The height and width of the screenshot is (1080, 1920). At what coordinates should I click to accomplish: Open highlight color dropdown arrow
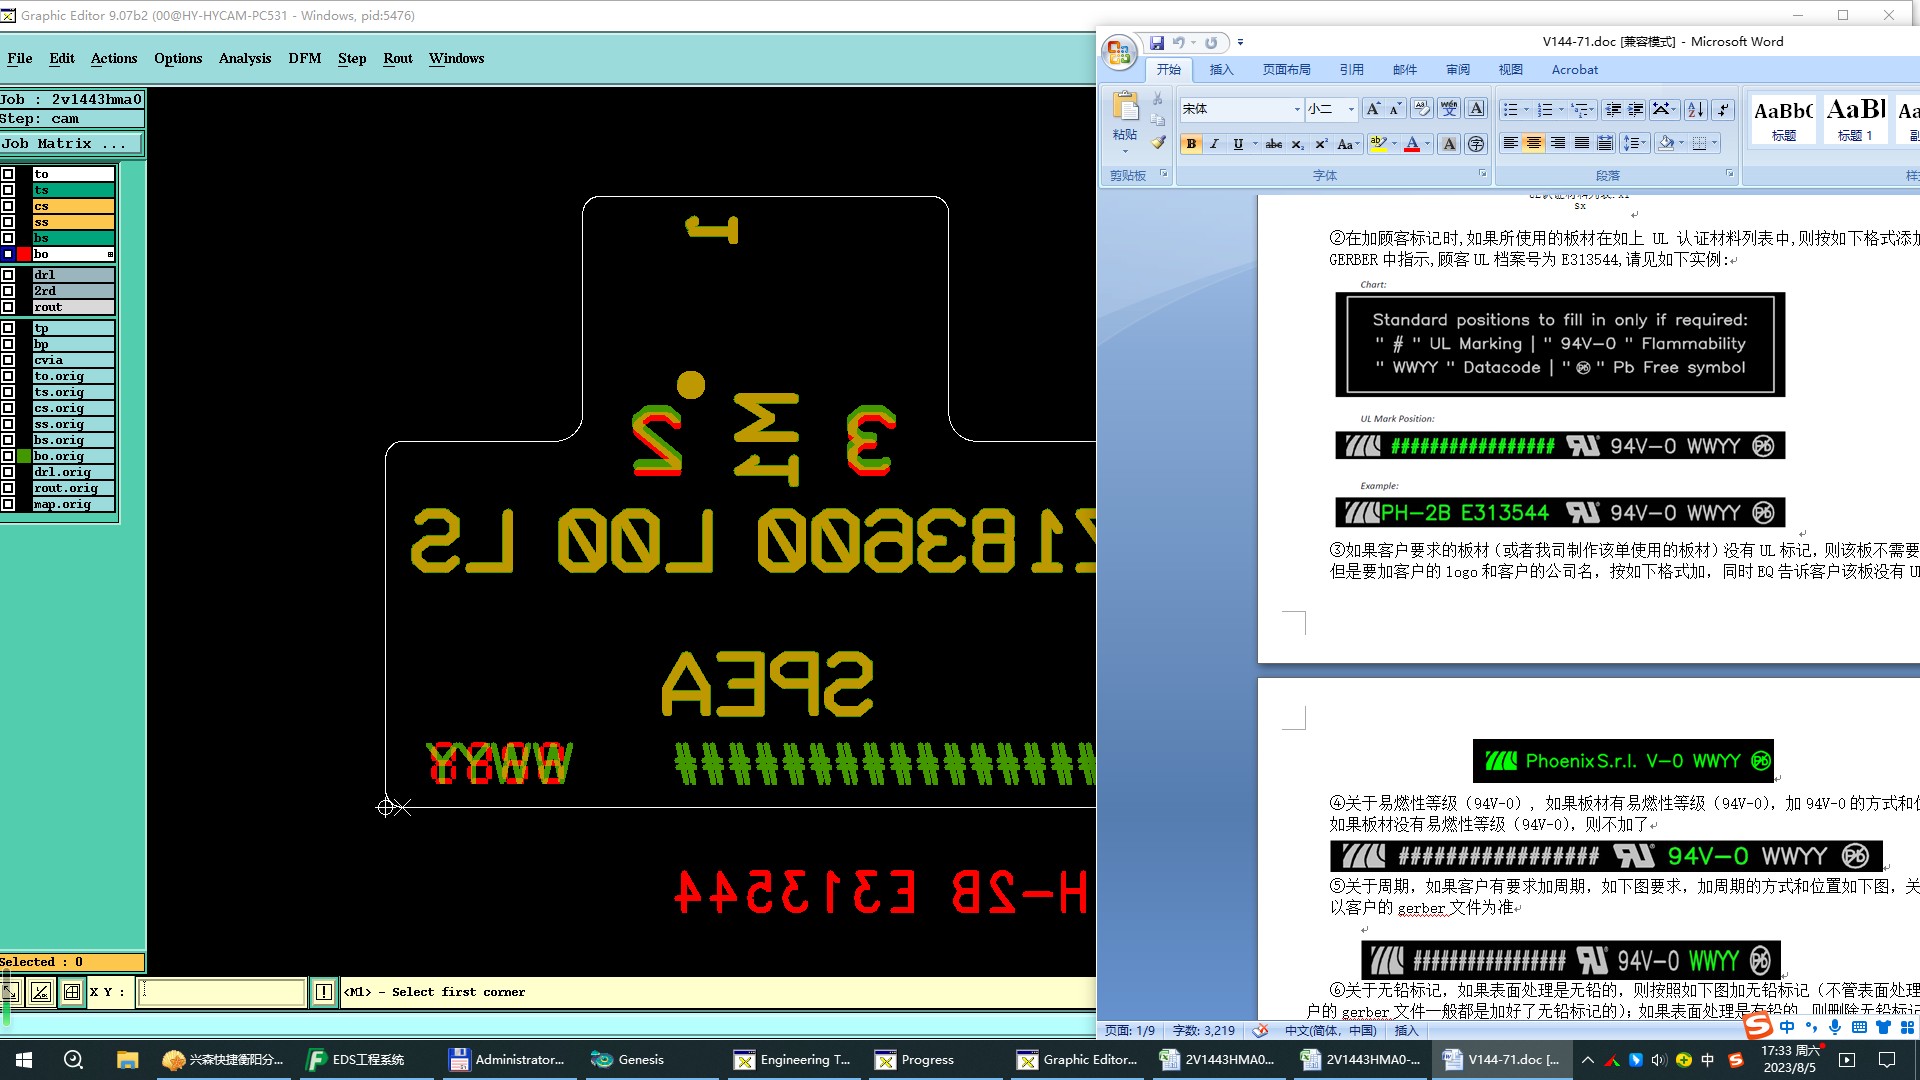(1394, 144)
